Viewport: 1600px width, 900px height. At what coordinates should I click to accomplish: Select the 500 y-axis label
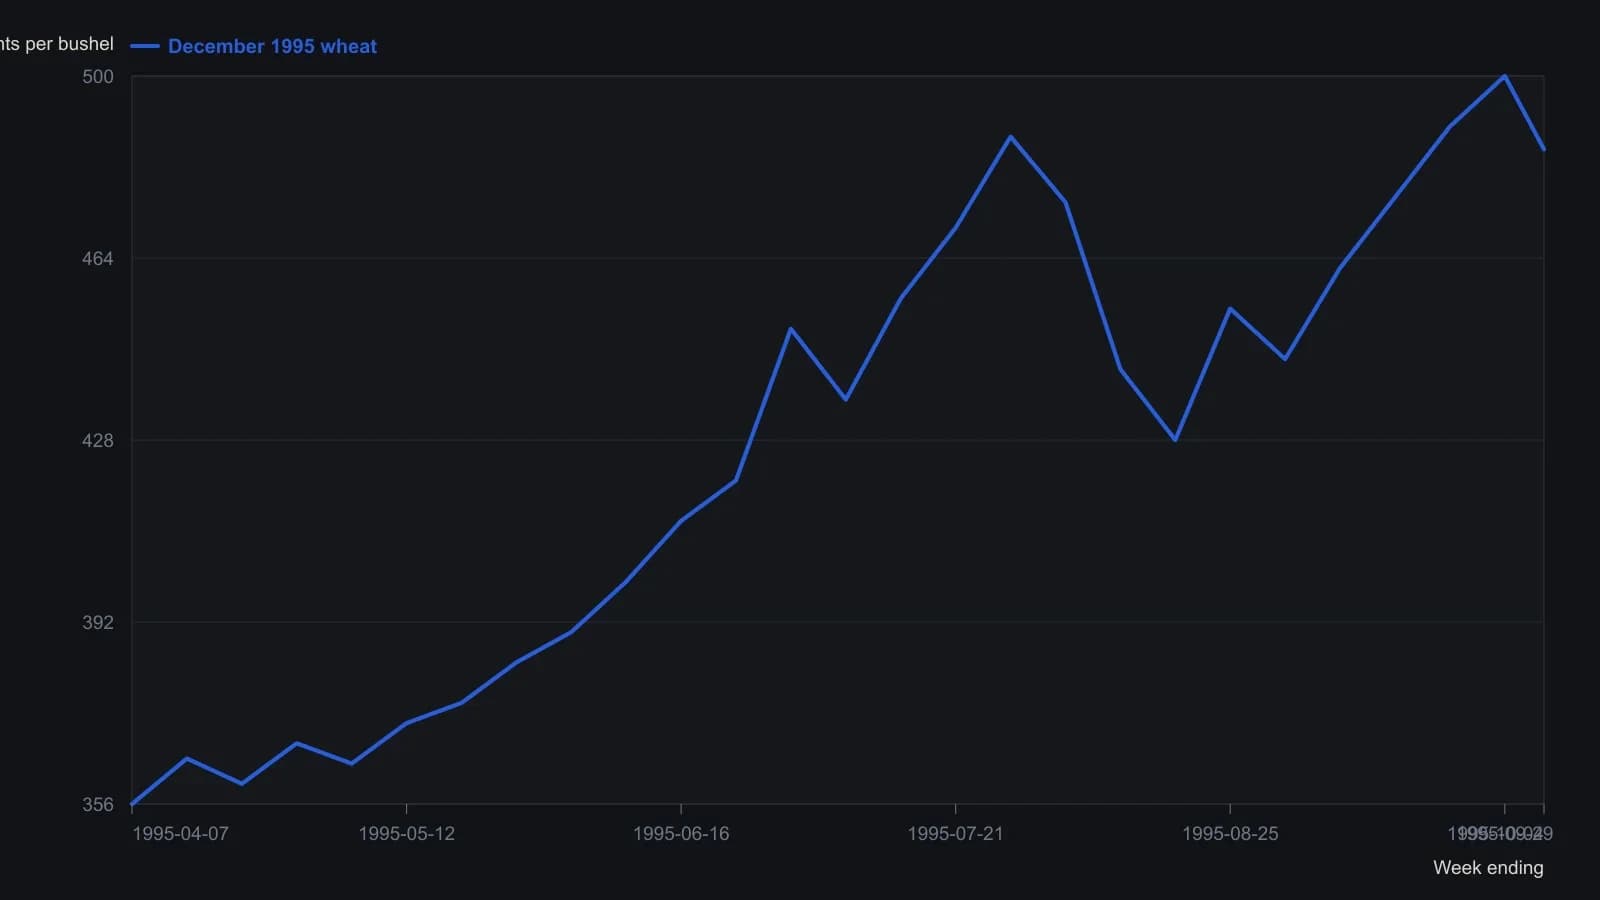tap(98, 77)
